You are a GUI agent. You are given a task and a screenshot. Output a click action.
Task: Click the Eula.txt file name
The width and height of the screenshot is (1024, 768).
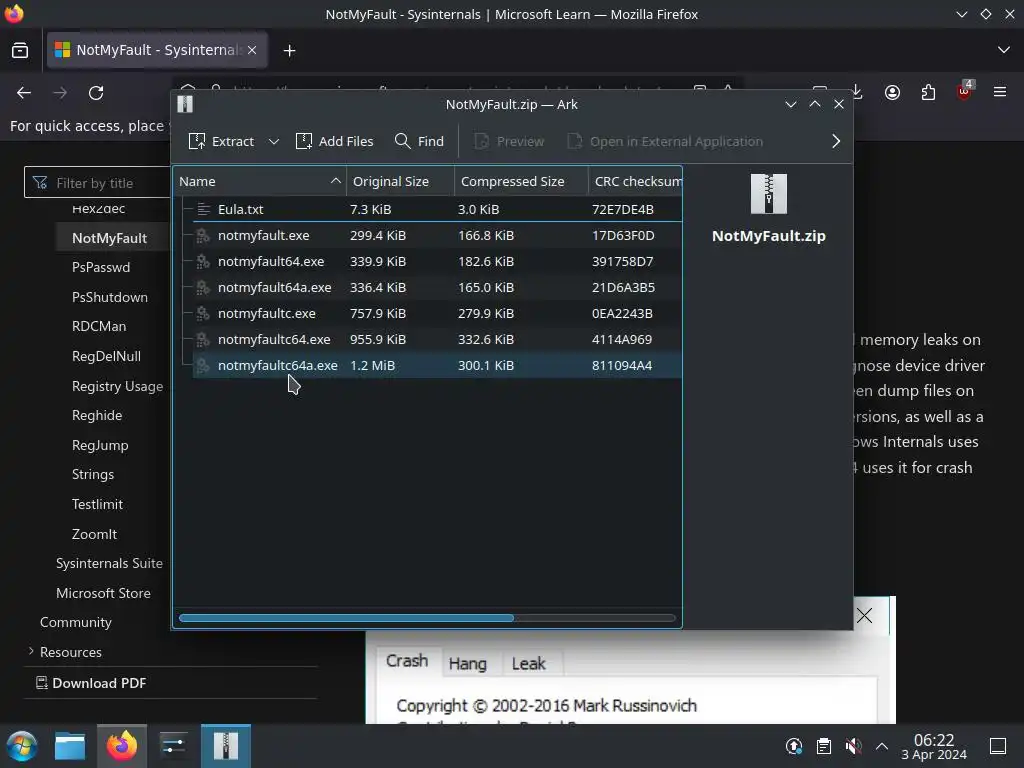click(240, 209)
